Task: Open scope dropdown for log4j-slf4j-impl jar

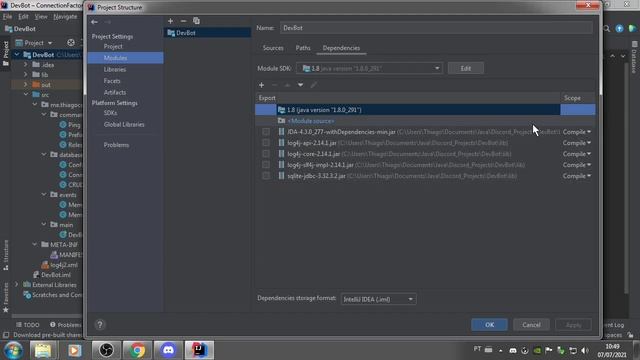Action: 577,165
